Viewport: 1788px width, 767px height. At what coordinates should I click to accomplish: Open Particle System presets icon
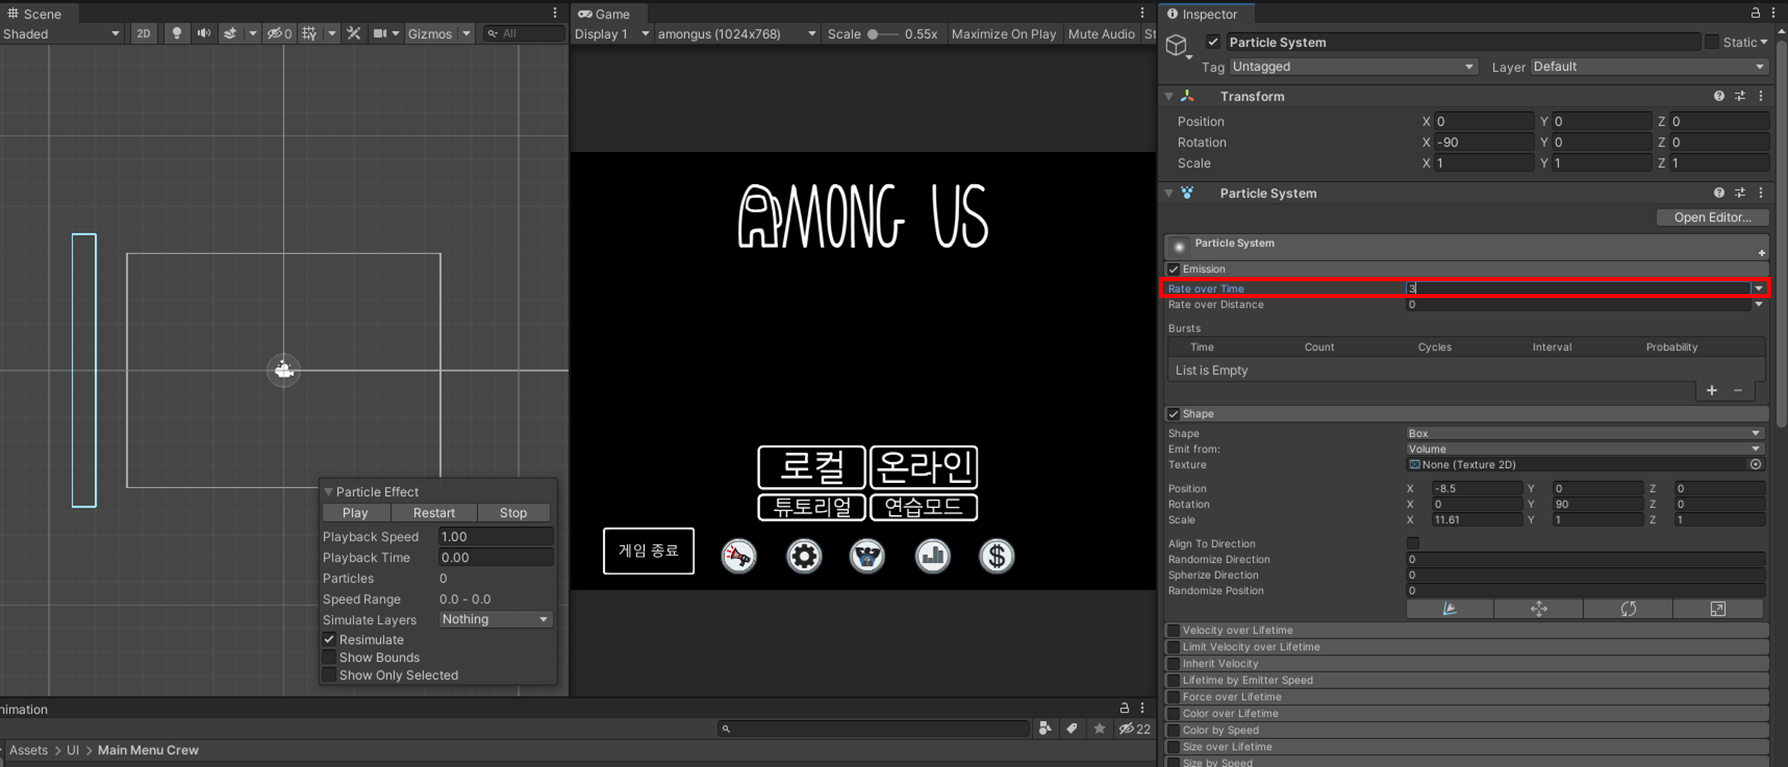point(1740,193)
